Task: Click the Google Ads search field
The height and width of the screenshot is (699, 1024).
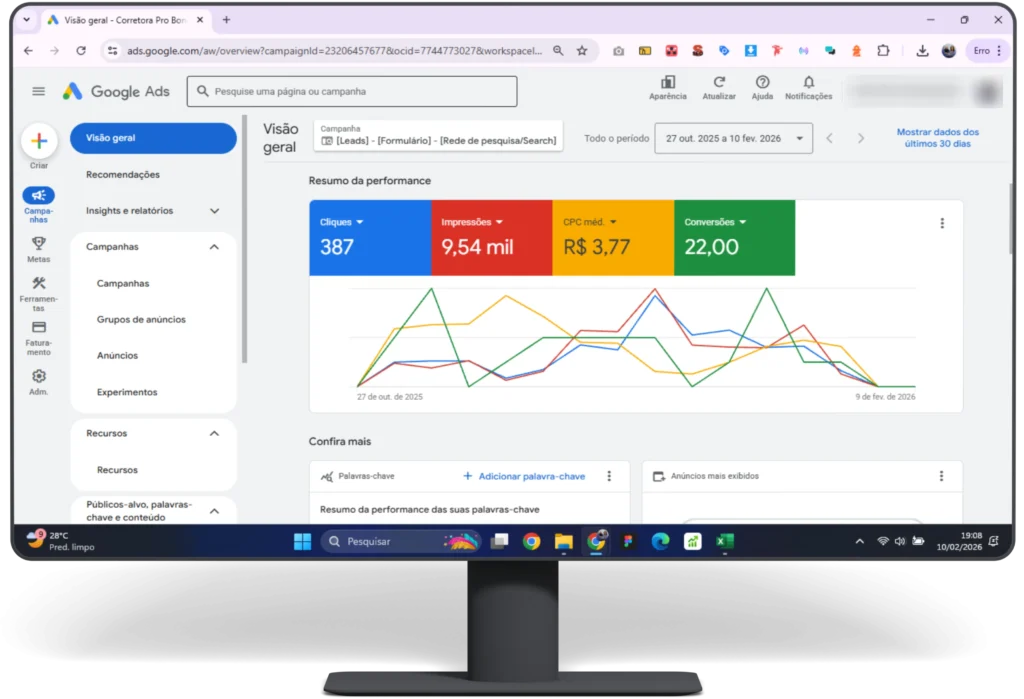Action: click(352, 91)
